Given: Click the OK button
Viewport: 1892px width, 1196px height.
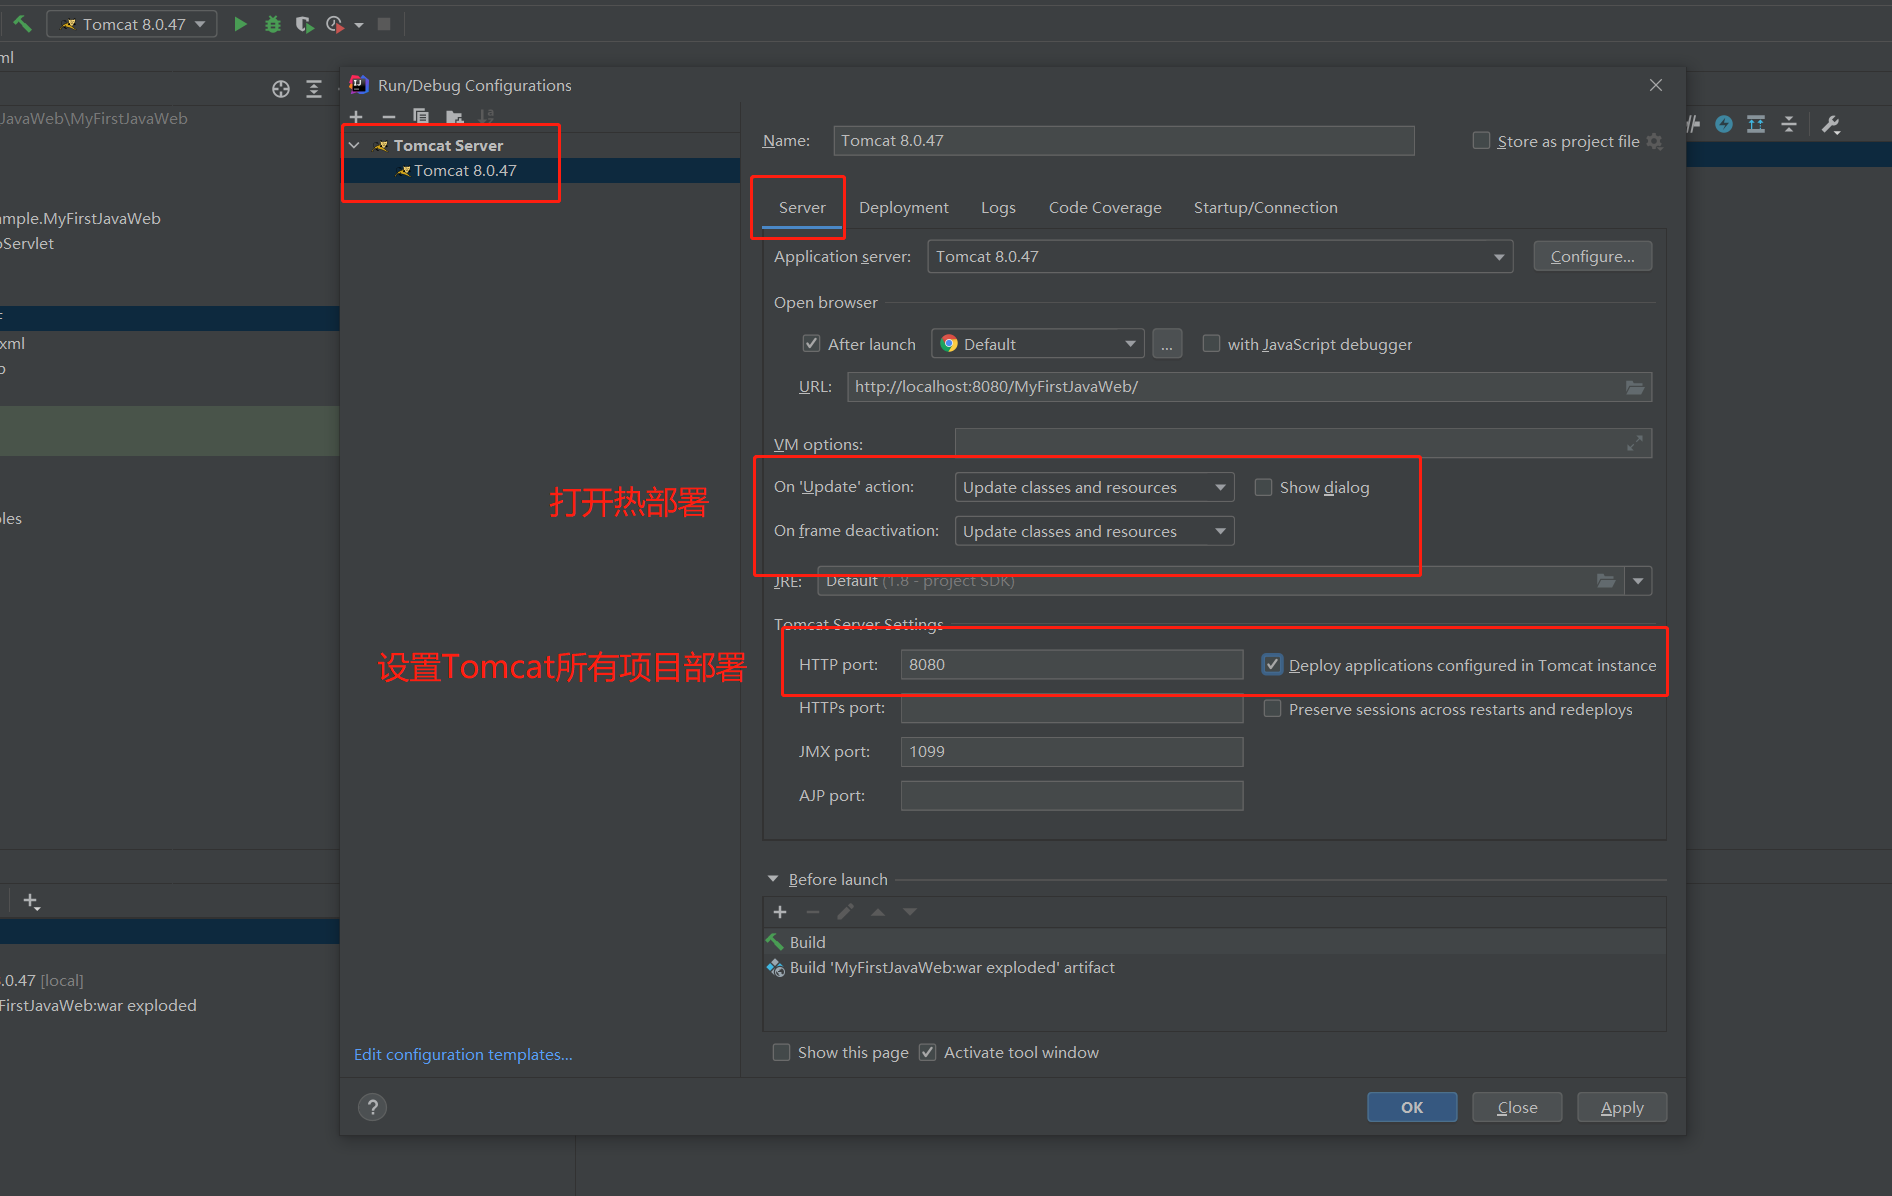Looking at the screenshot, I should coord(1412,1107).
